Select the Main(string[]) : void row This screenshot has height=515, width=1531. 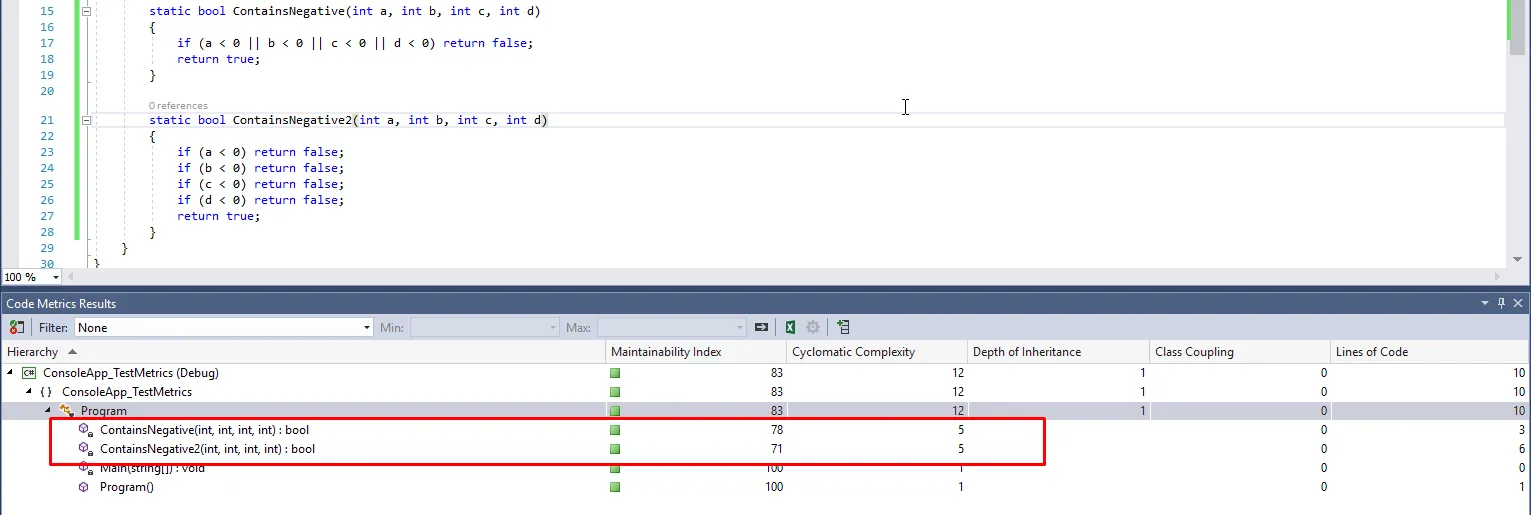[x=765, y=468]
